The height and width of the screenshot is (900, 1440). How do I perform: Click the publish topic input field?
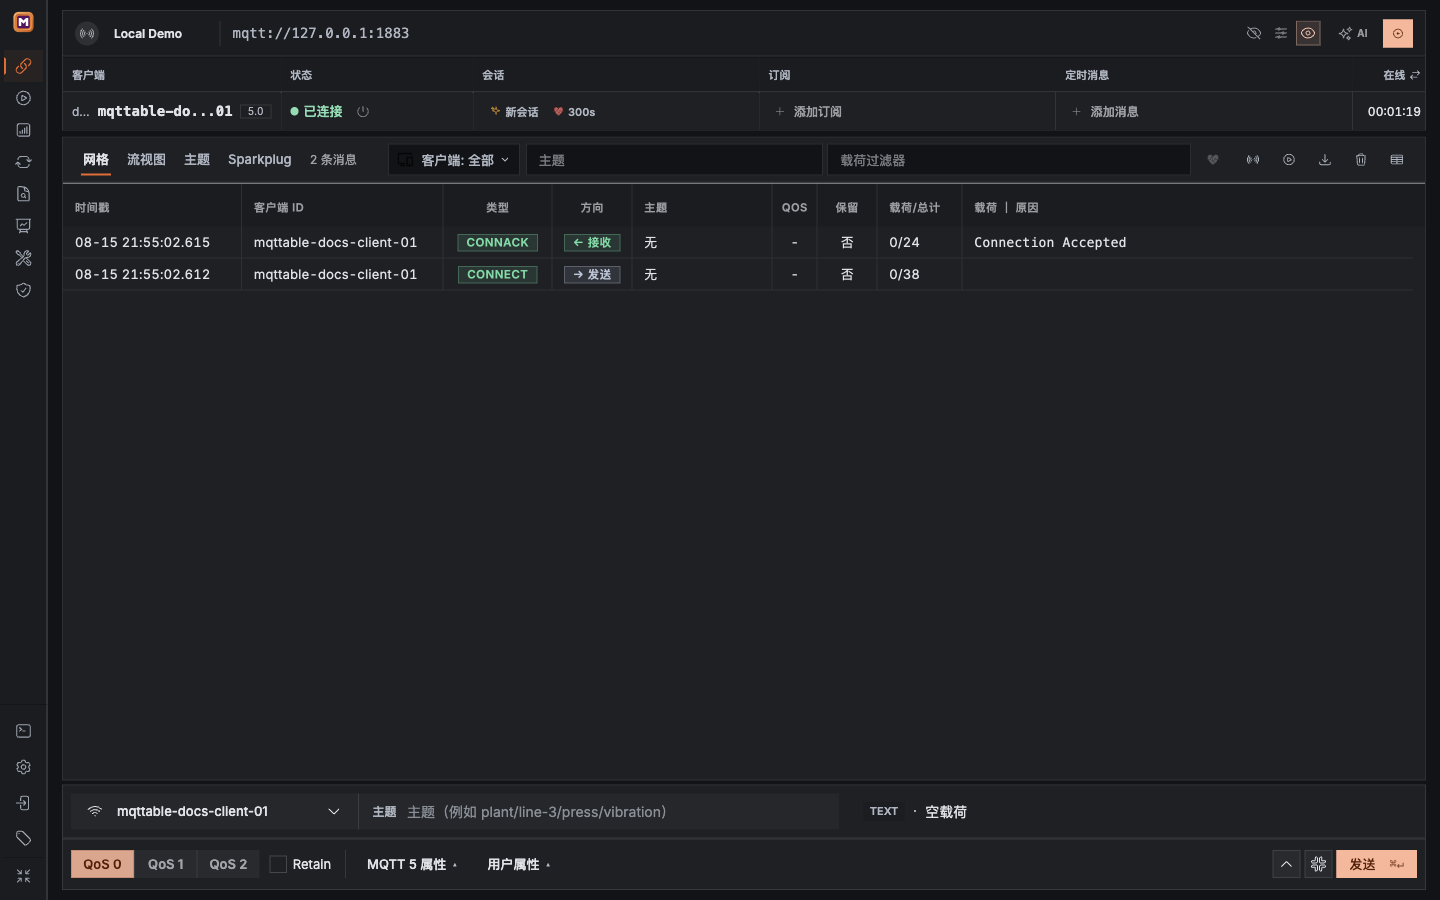pos(598,811)
